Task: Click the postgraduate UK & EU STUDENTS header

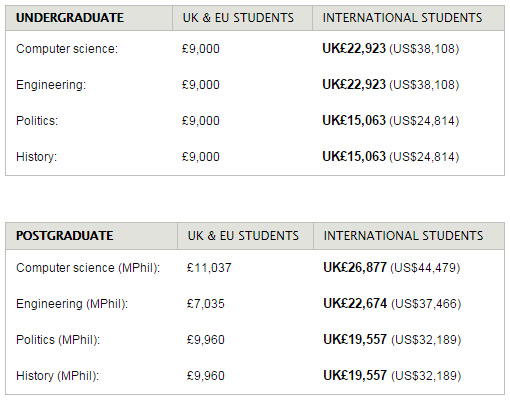Action: [x=243, y=236]
